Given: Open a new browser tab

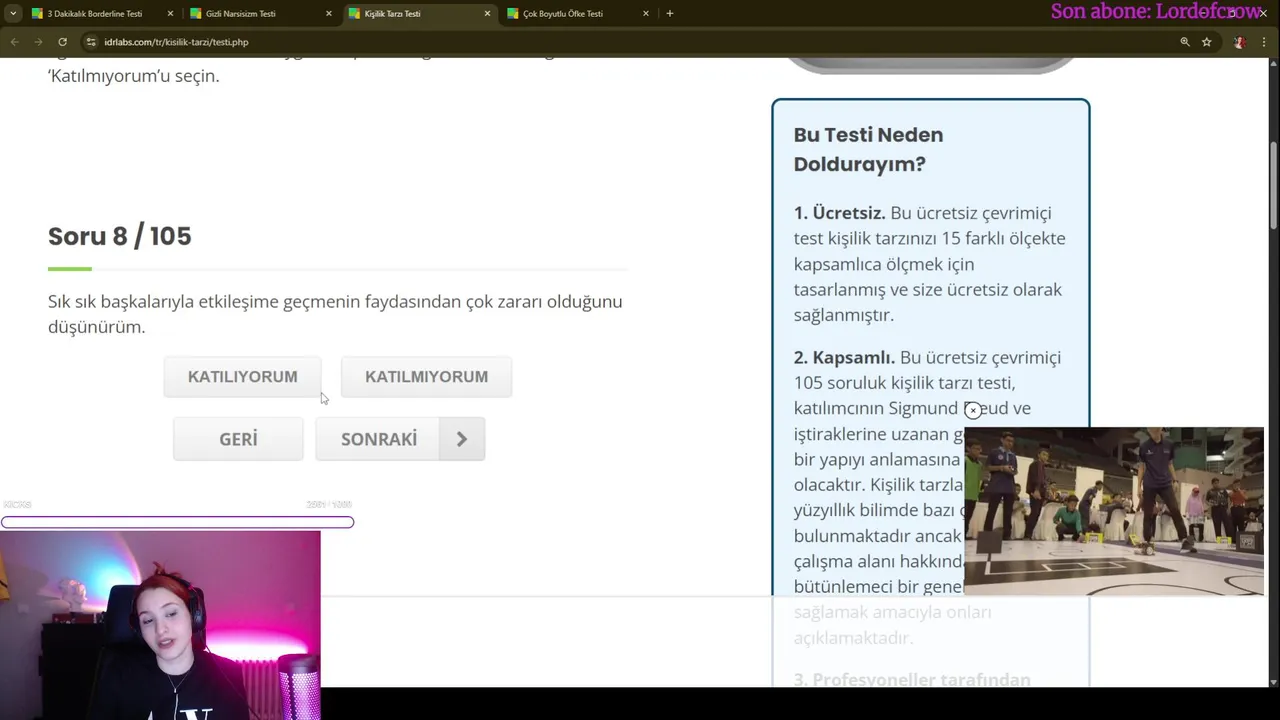Looking at the screenshot, I should 669,14.
